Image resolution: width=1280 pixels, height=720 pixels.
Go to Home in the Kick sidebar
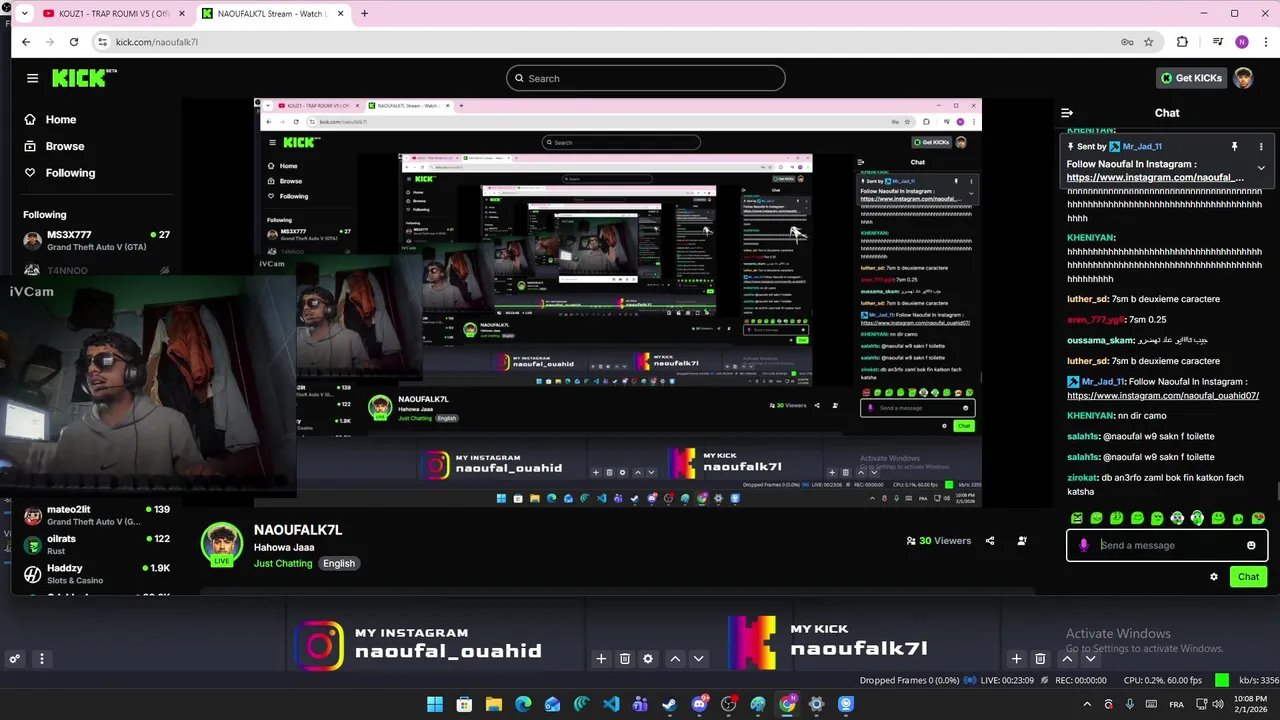coord(50,119)
